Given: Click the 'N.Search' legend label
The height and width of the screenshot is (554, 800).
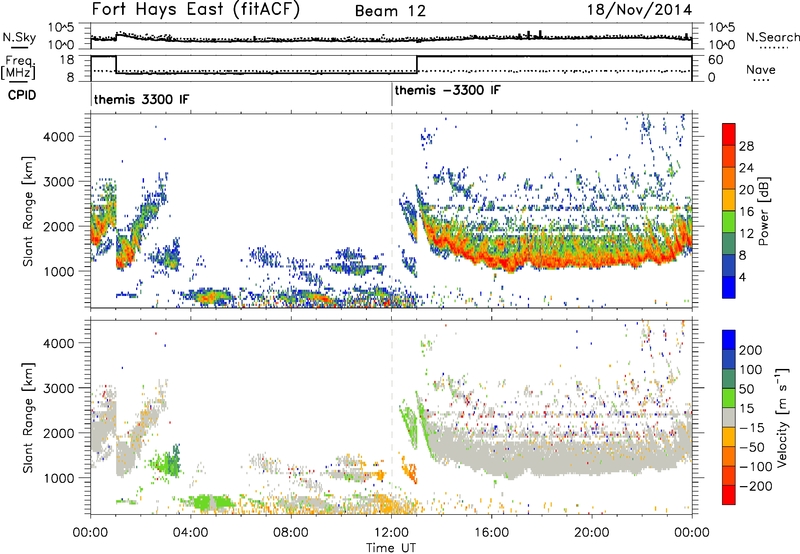Looking at the screenshot, I should pyautogui.click(x=772, y=37).
